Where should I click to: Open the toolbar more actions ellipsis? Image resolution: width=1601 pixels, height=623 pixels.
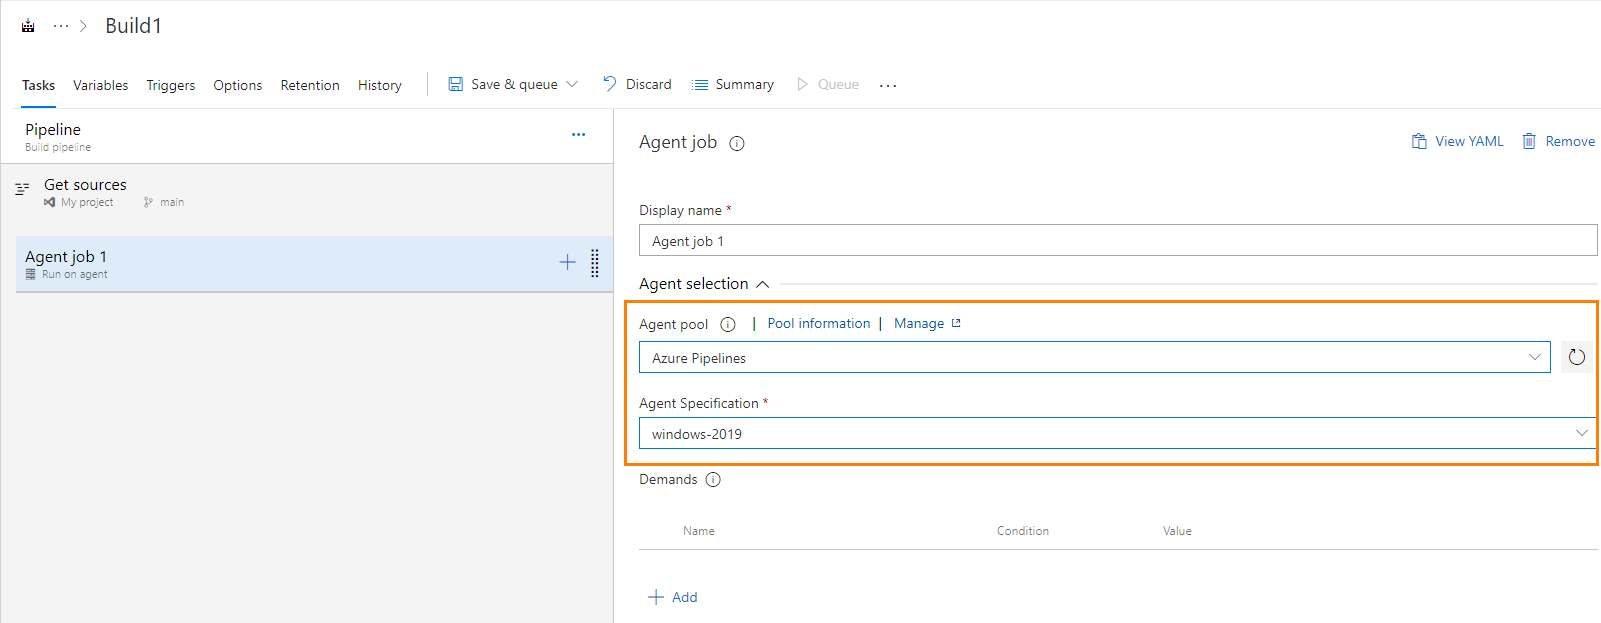(888, 86)
